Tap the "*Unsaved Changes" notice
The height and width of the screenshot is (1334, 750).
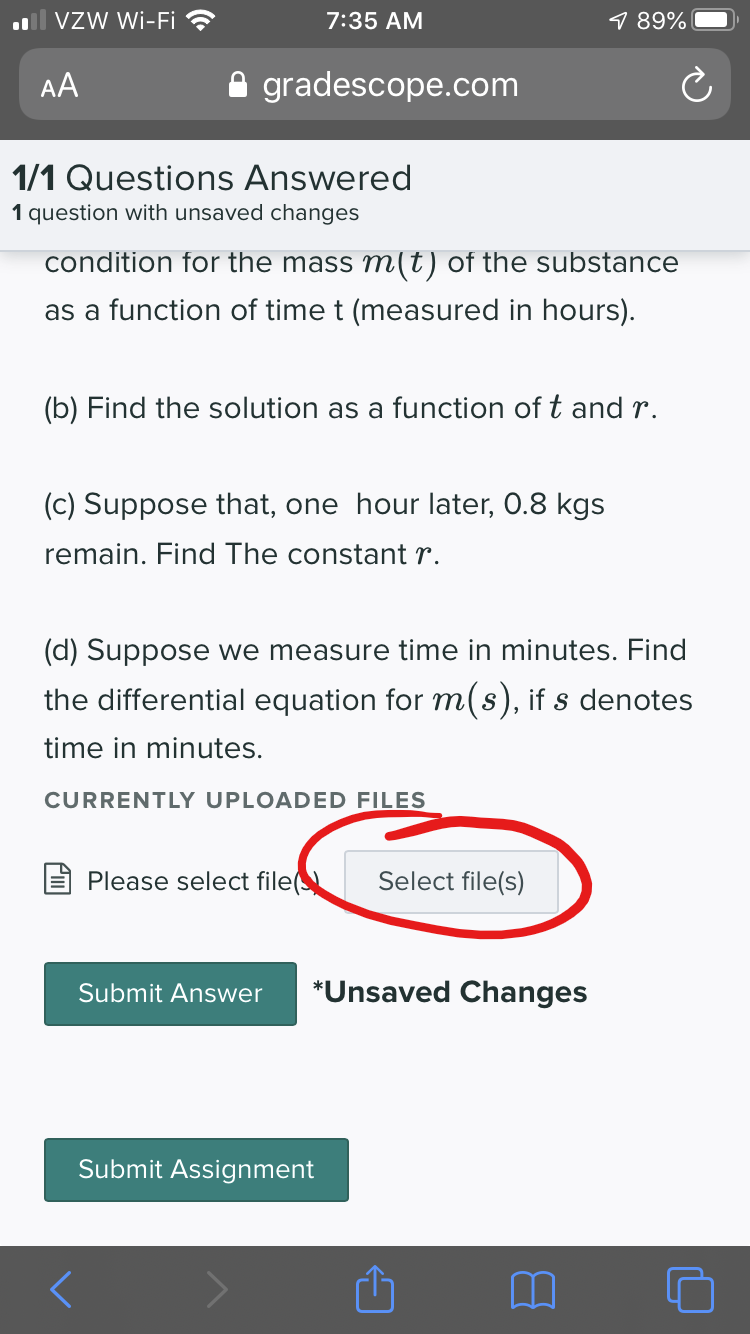point(449,992)
